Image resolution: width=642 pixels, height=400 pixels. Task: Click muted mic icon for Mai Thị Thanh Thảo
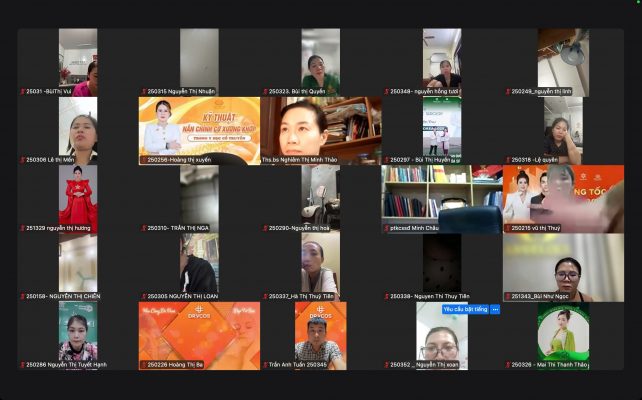506,365
